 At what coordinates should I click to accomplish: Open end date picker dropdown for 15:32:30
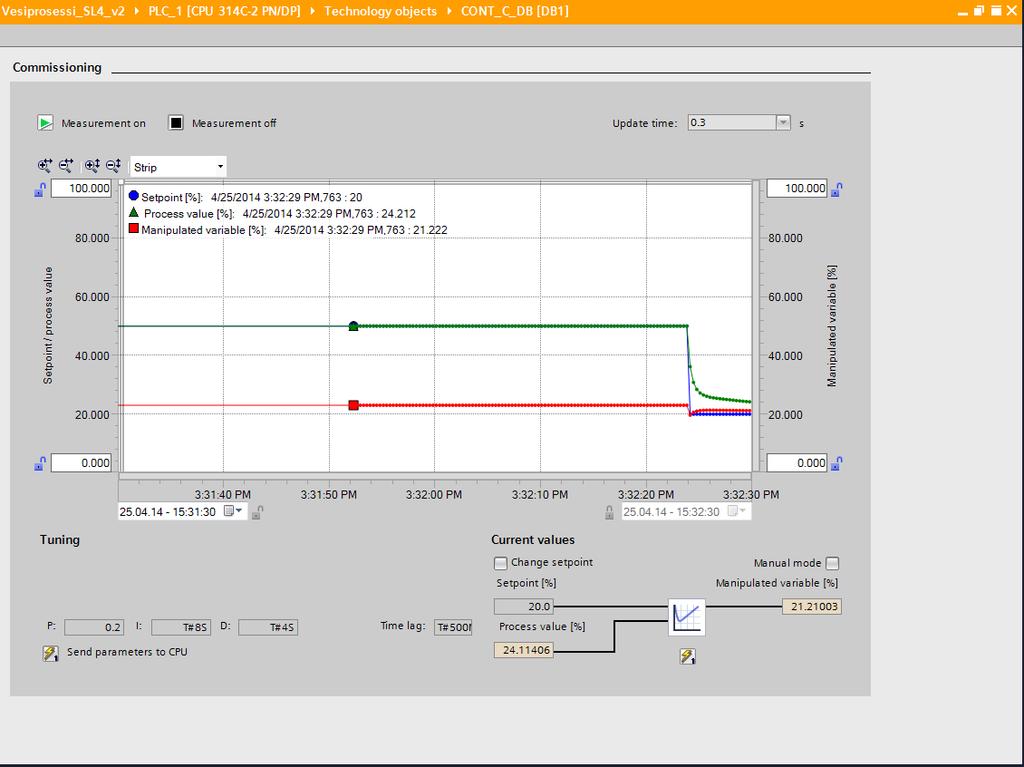[737, 511]
